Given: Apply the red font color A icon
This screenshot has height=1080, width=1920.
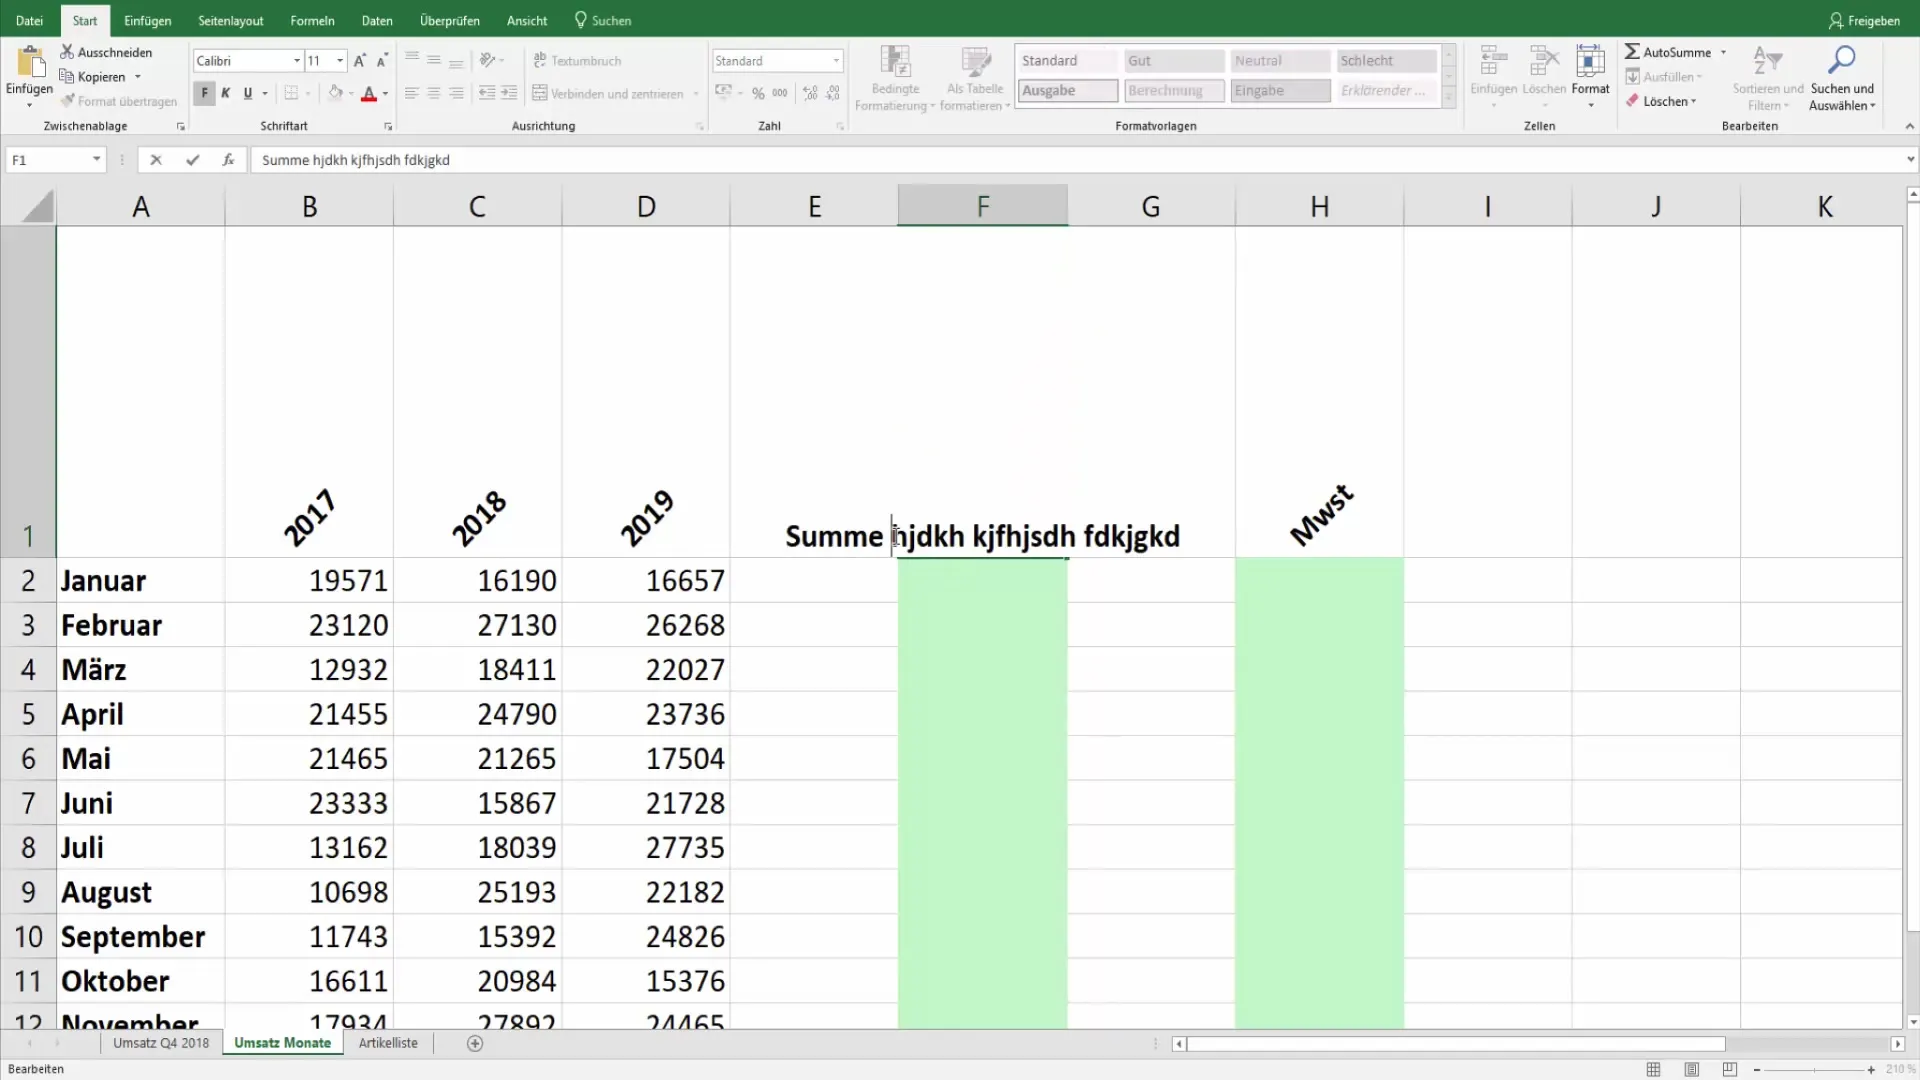Looking at the screenshot, I should (369, 94).
